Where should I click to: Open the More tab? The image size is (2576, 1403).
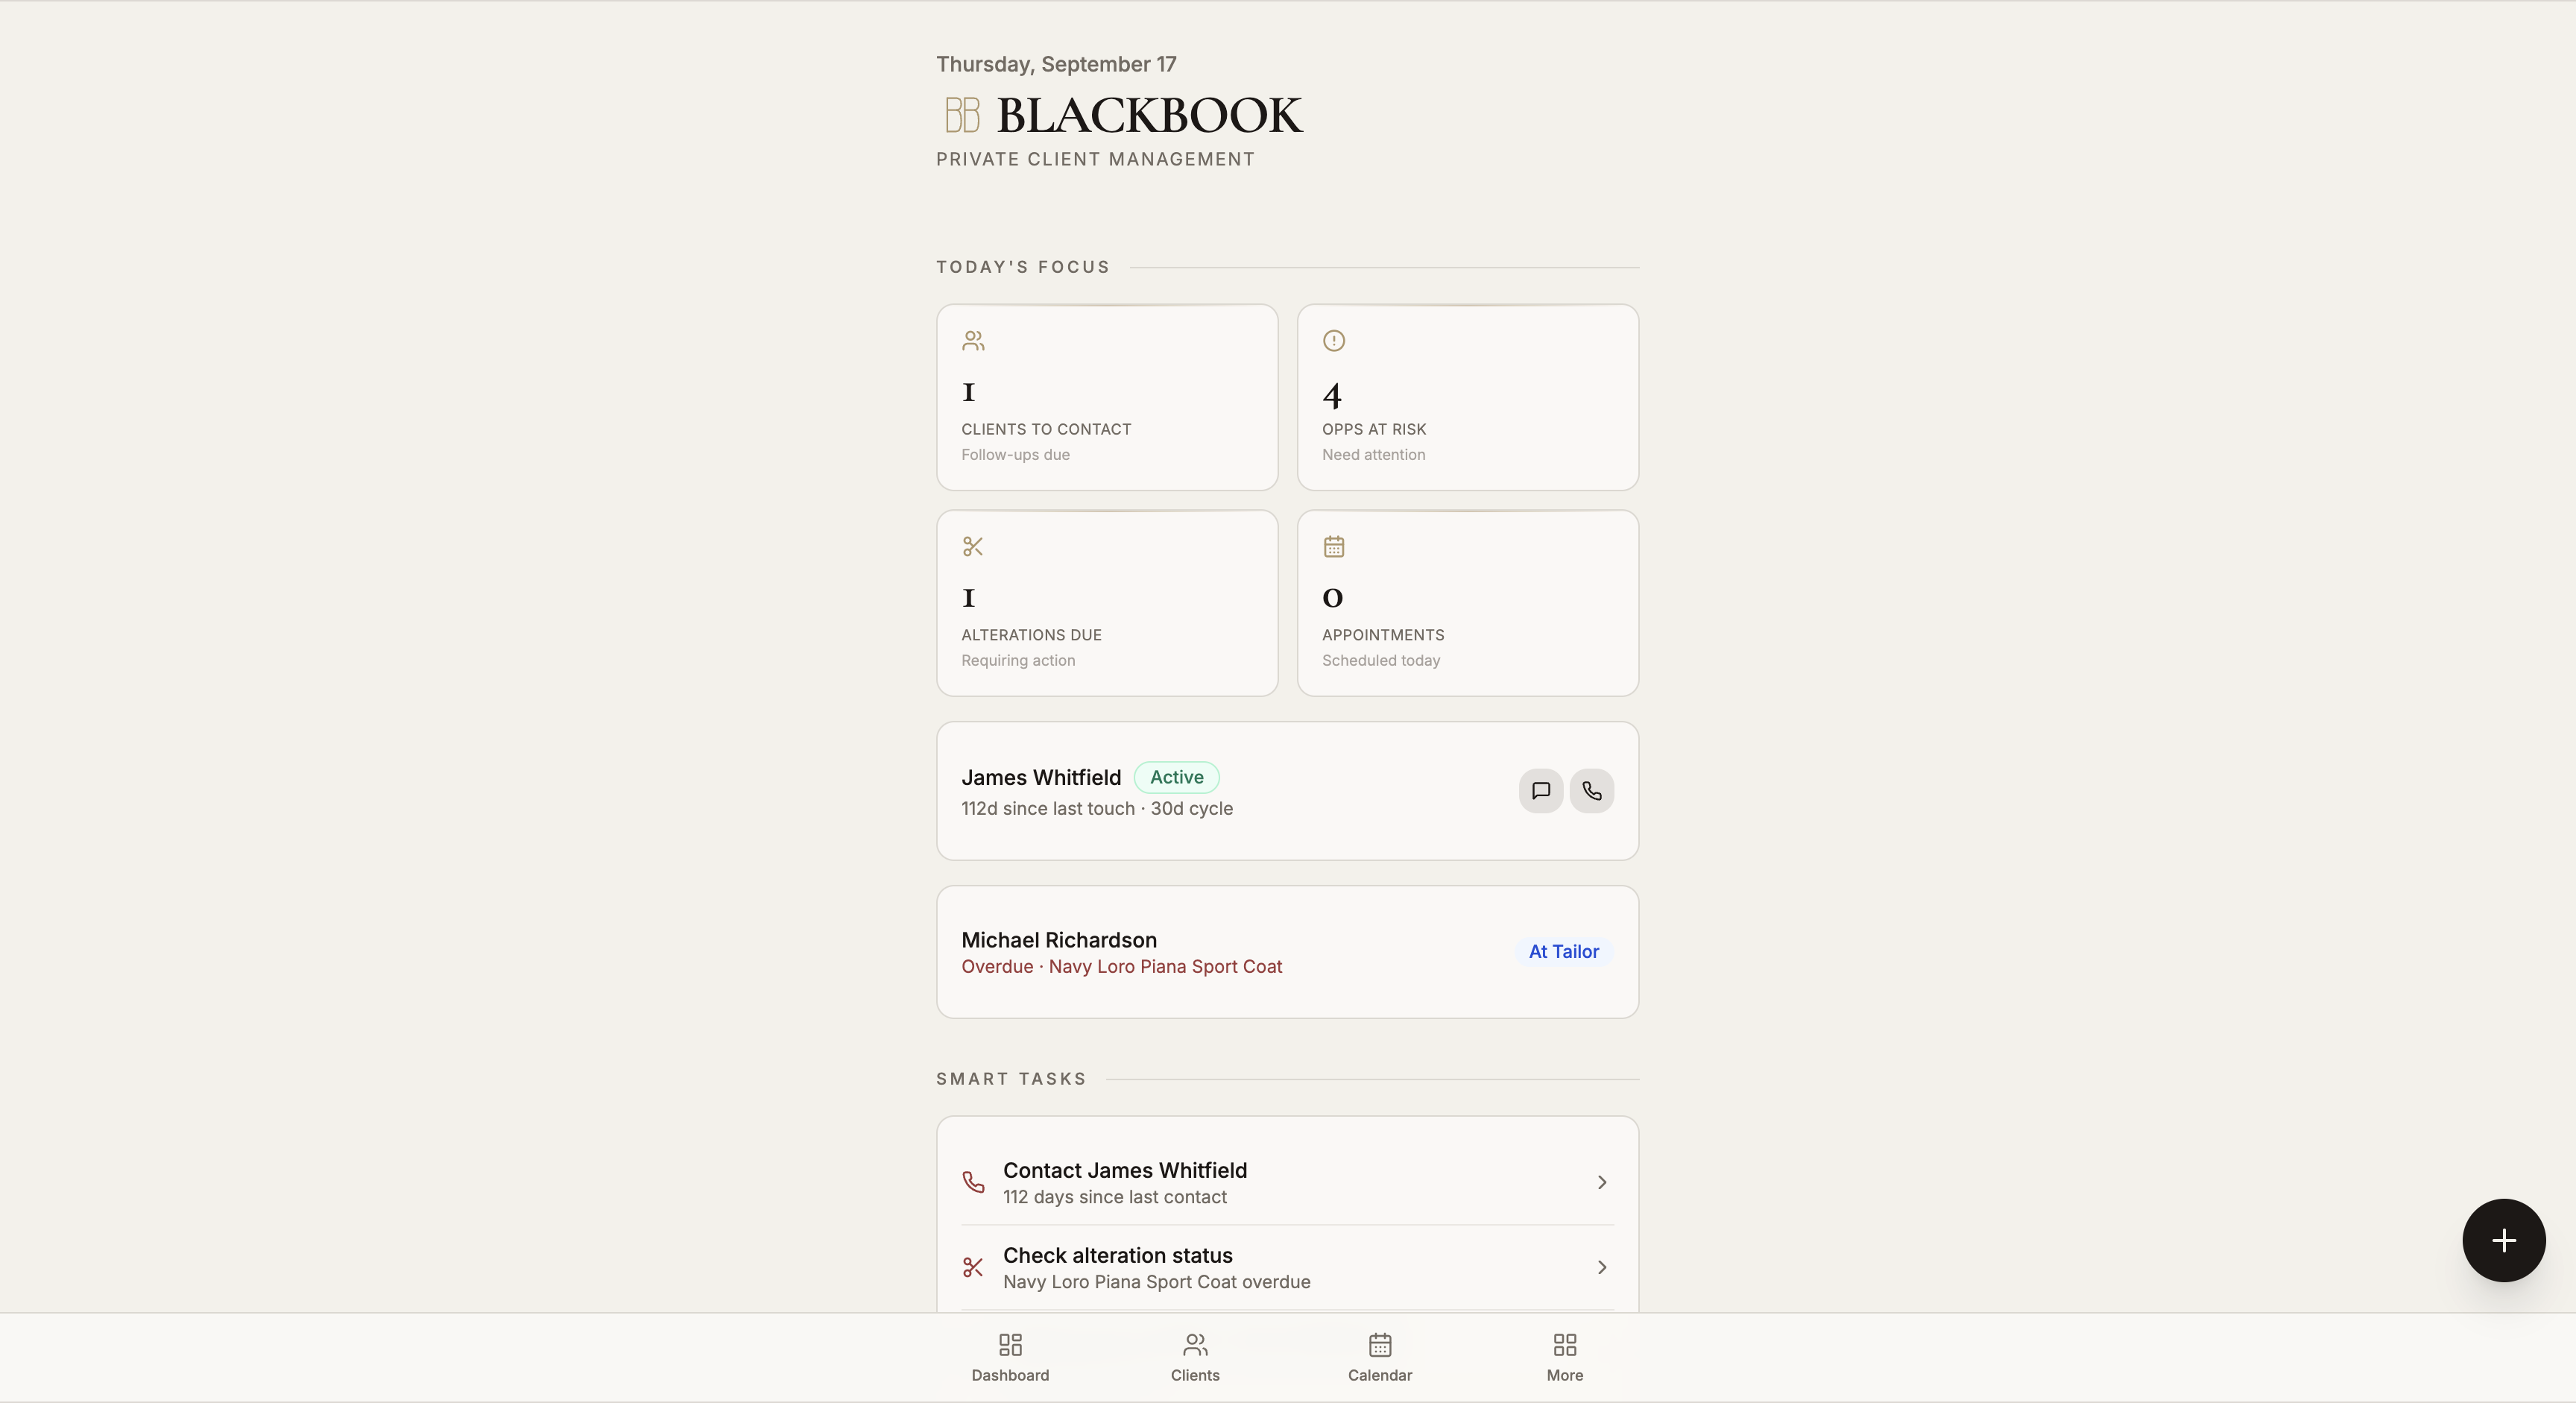[1564, 1357]
